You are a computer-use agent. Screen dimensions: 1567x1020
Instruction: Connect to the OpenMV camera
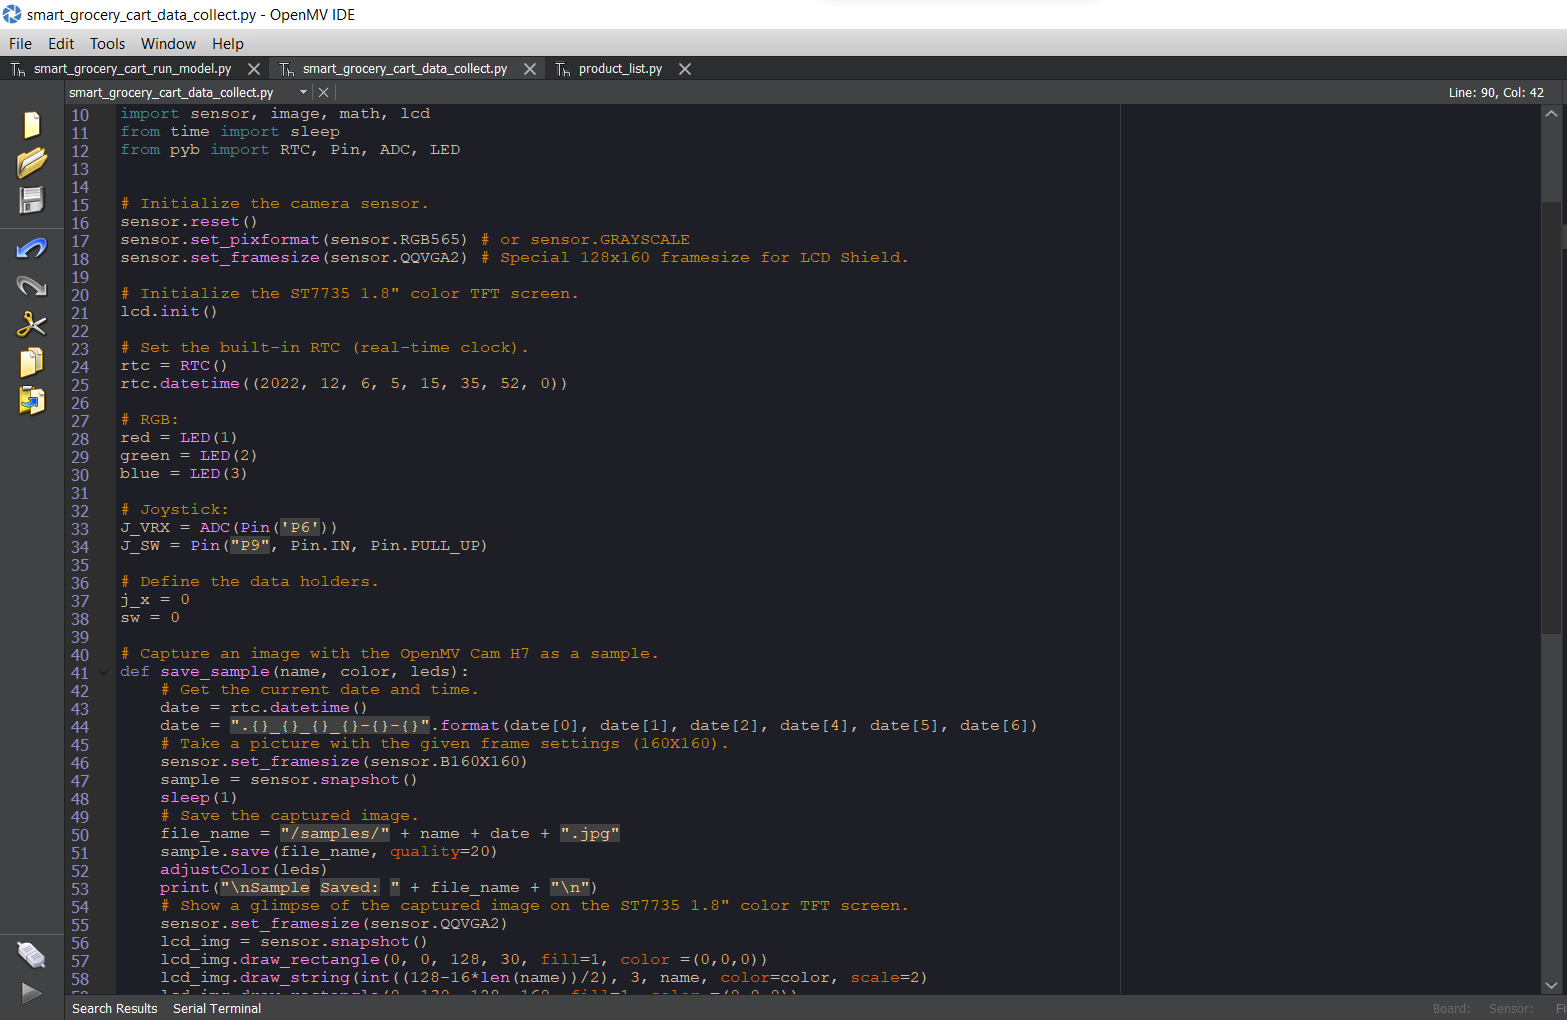point(30,956)
